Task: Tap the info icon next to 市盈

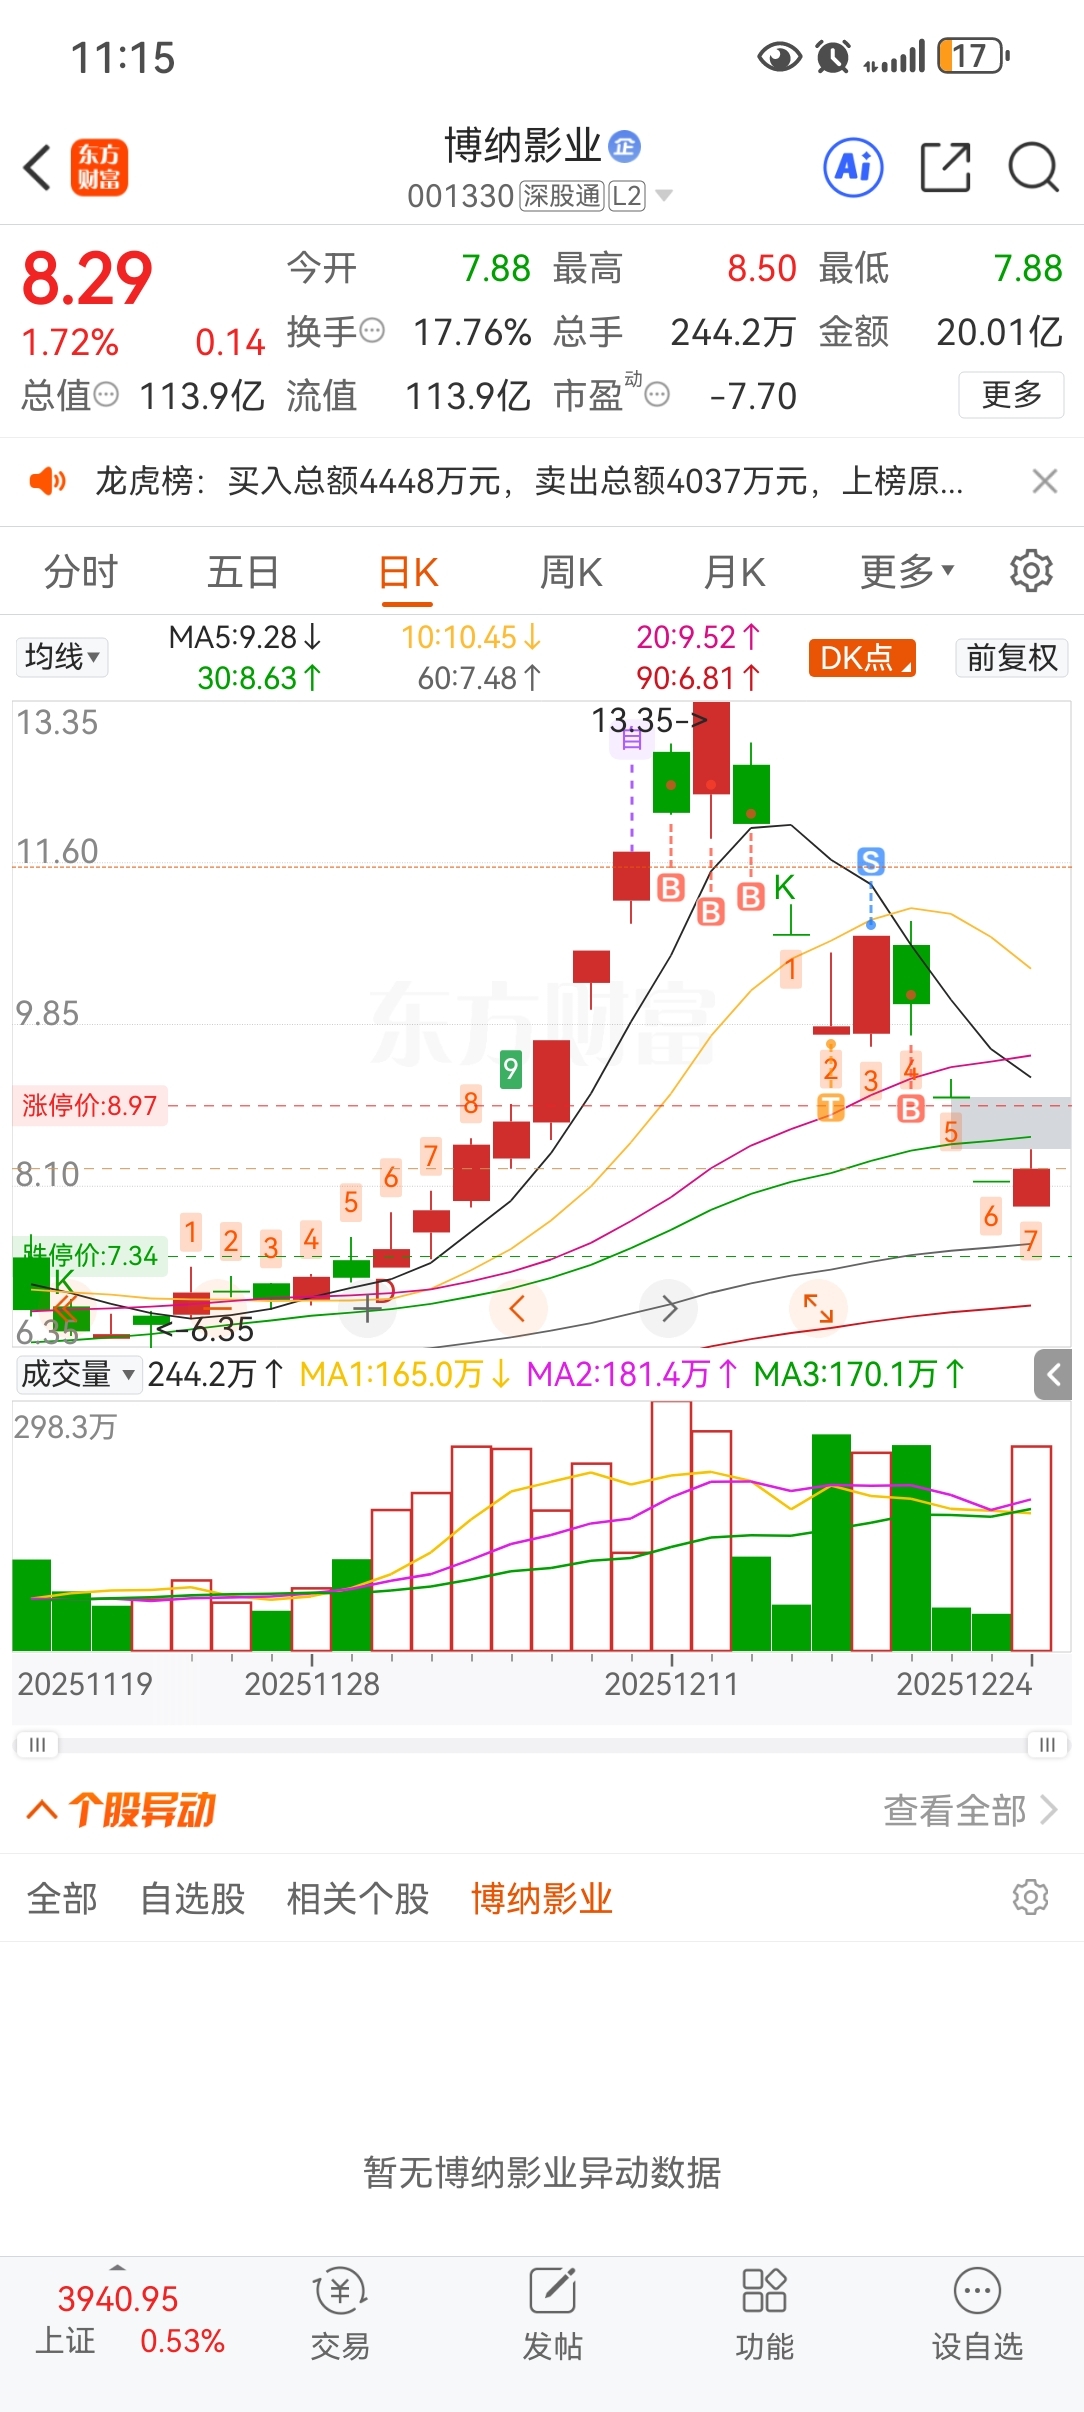Action: pyautogui.click(x=657, y=395)
